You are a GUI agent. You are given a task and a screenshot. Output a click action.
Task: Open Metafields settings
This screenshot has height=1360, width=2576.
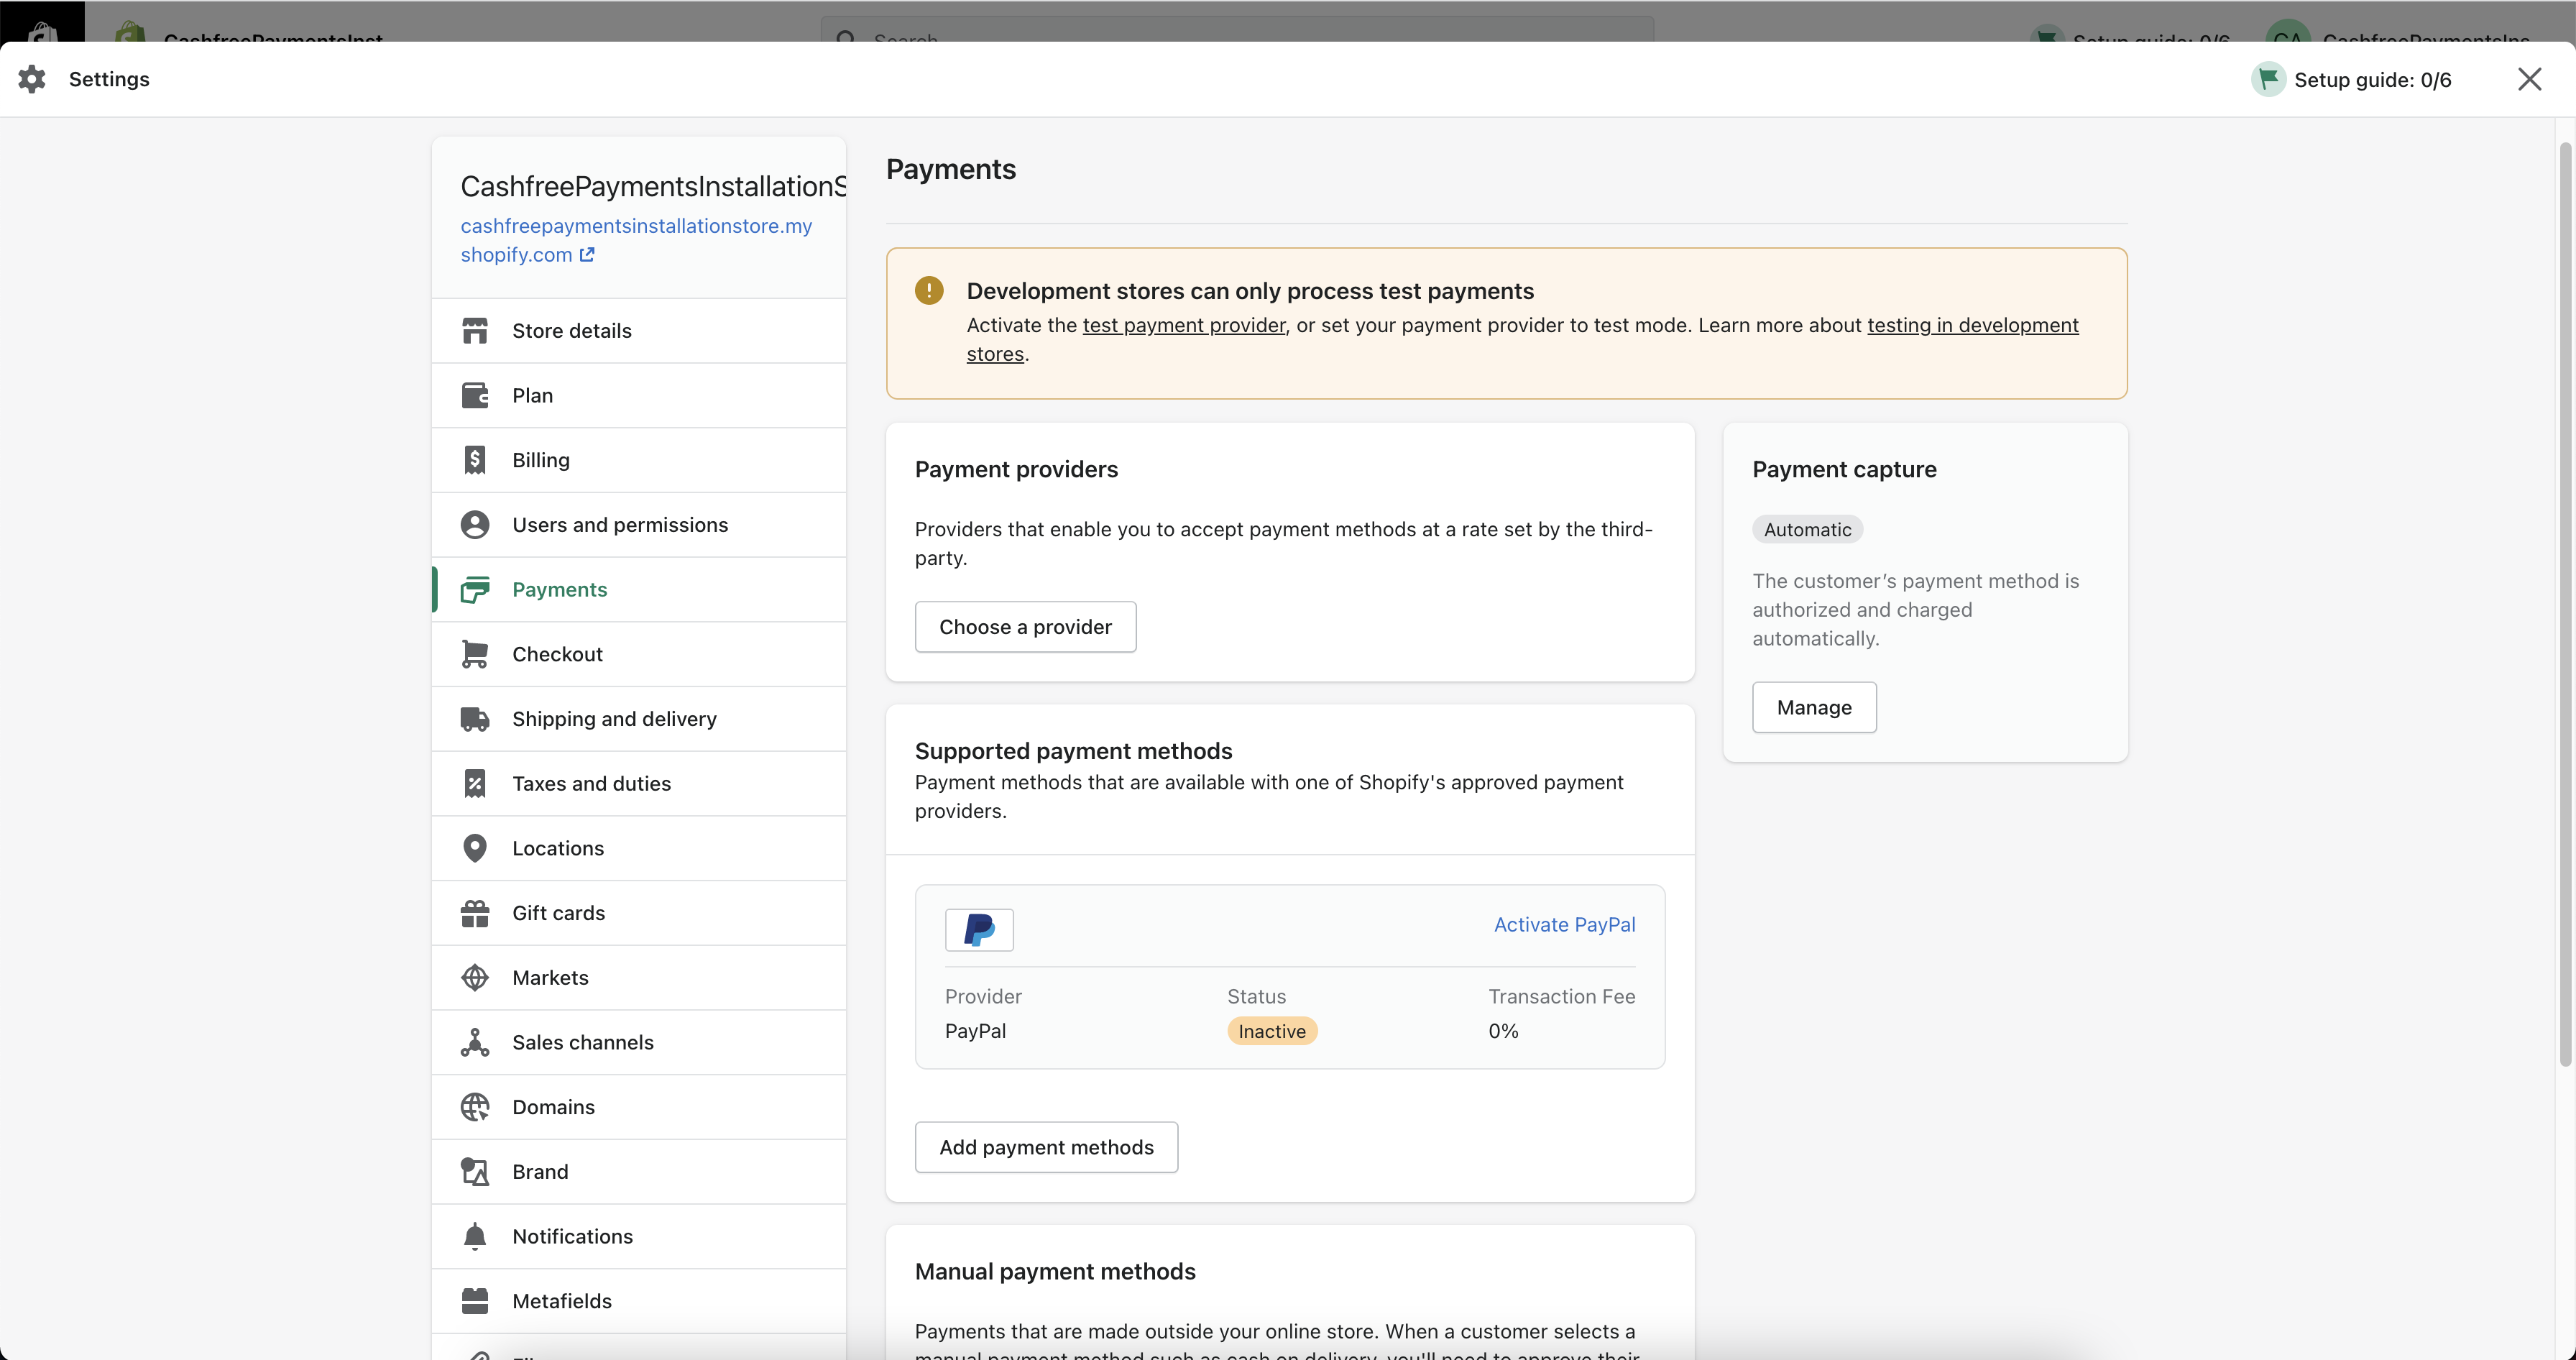[x=639, y=1301]
